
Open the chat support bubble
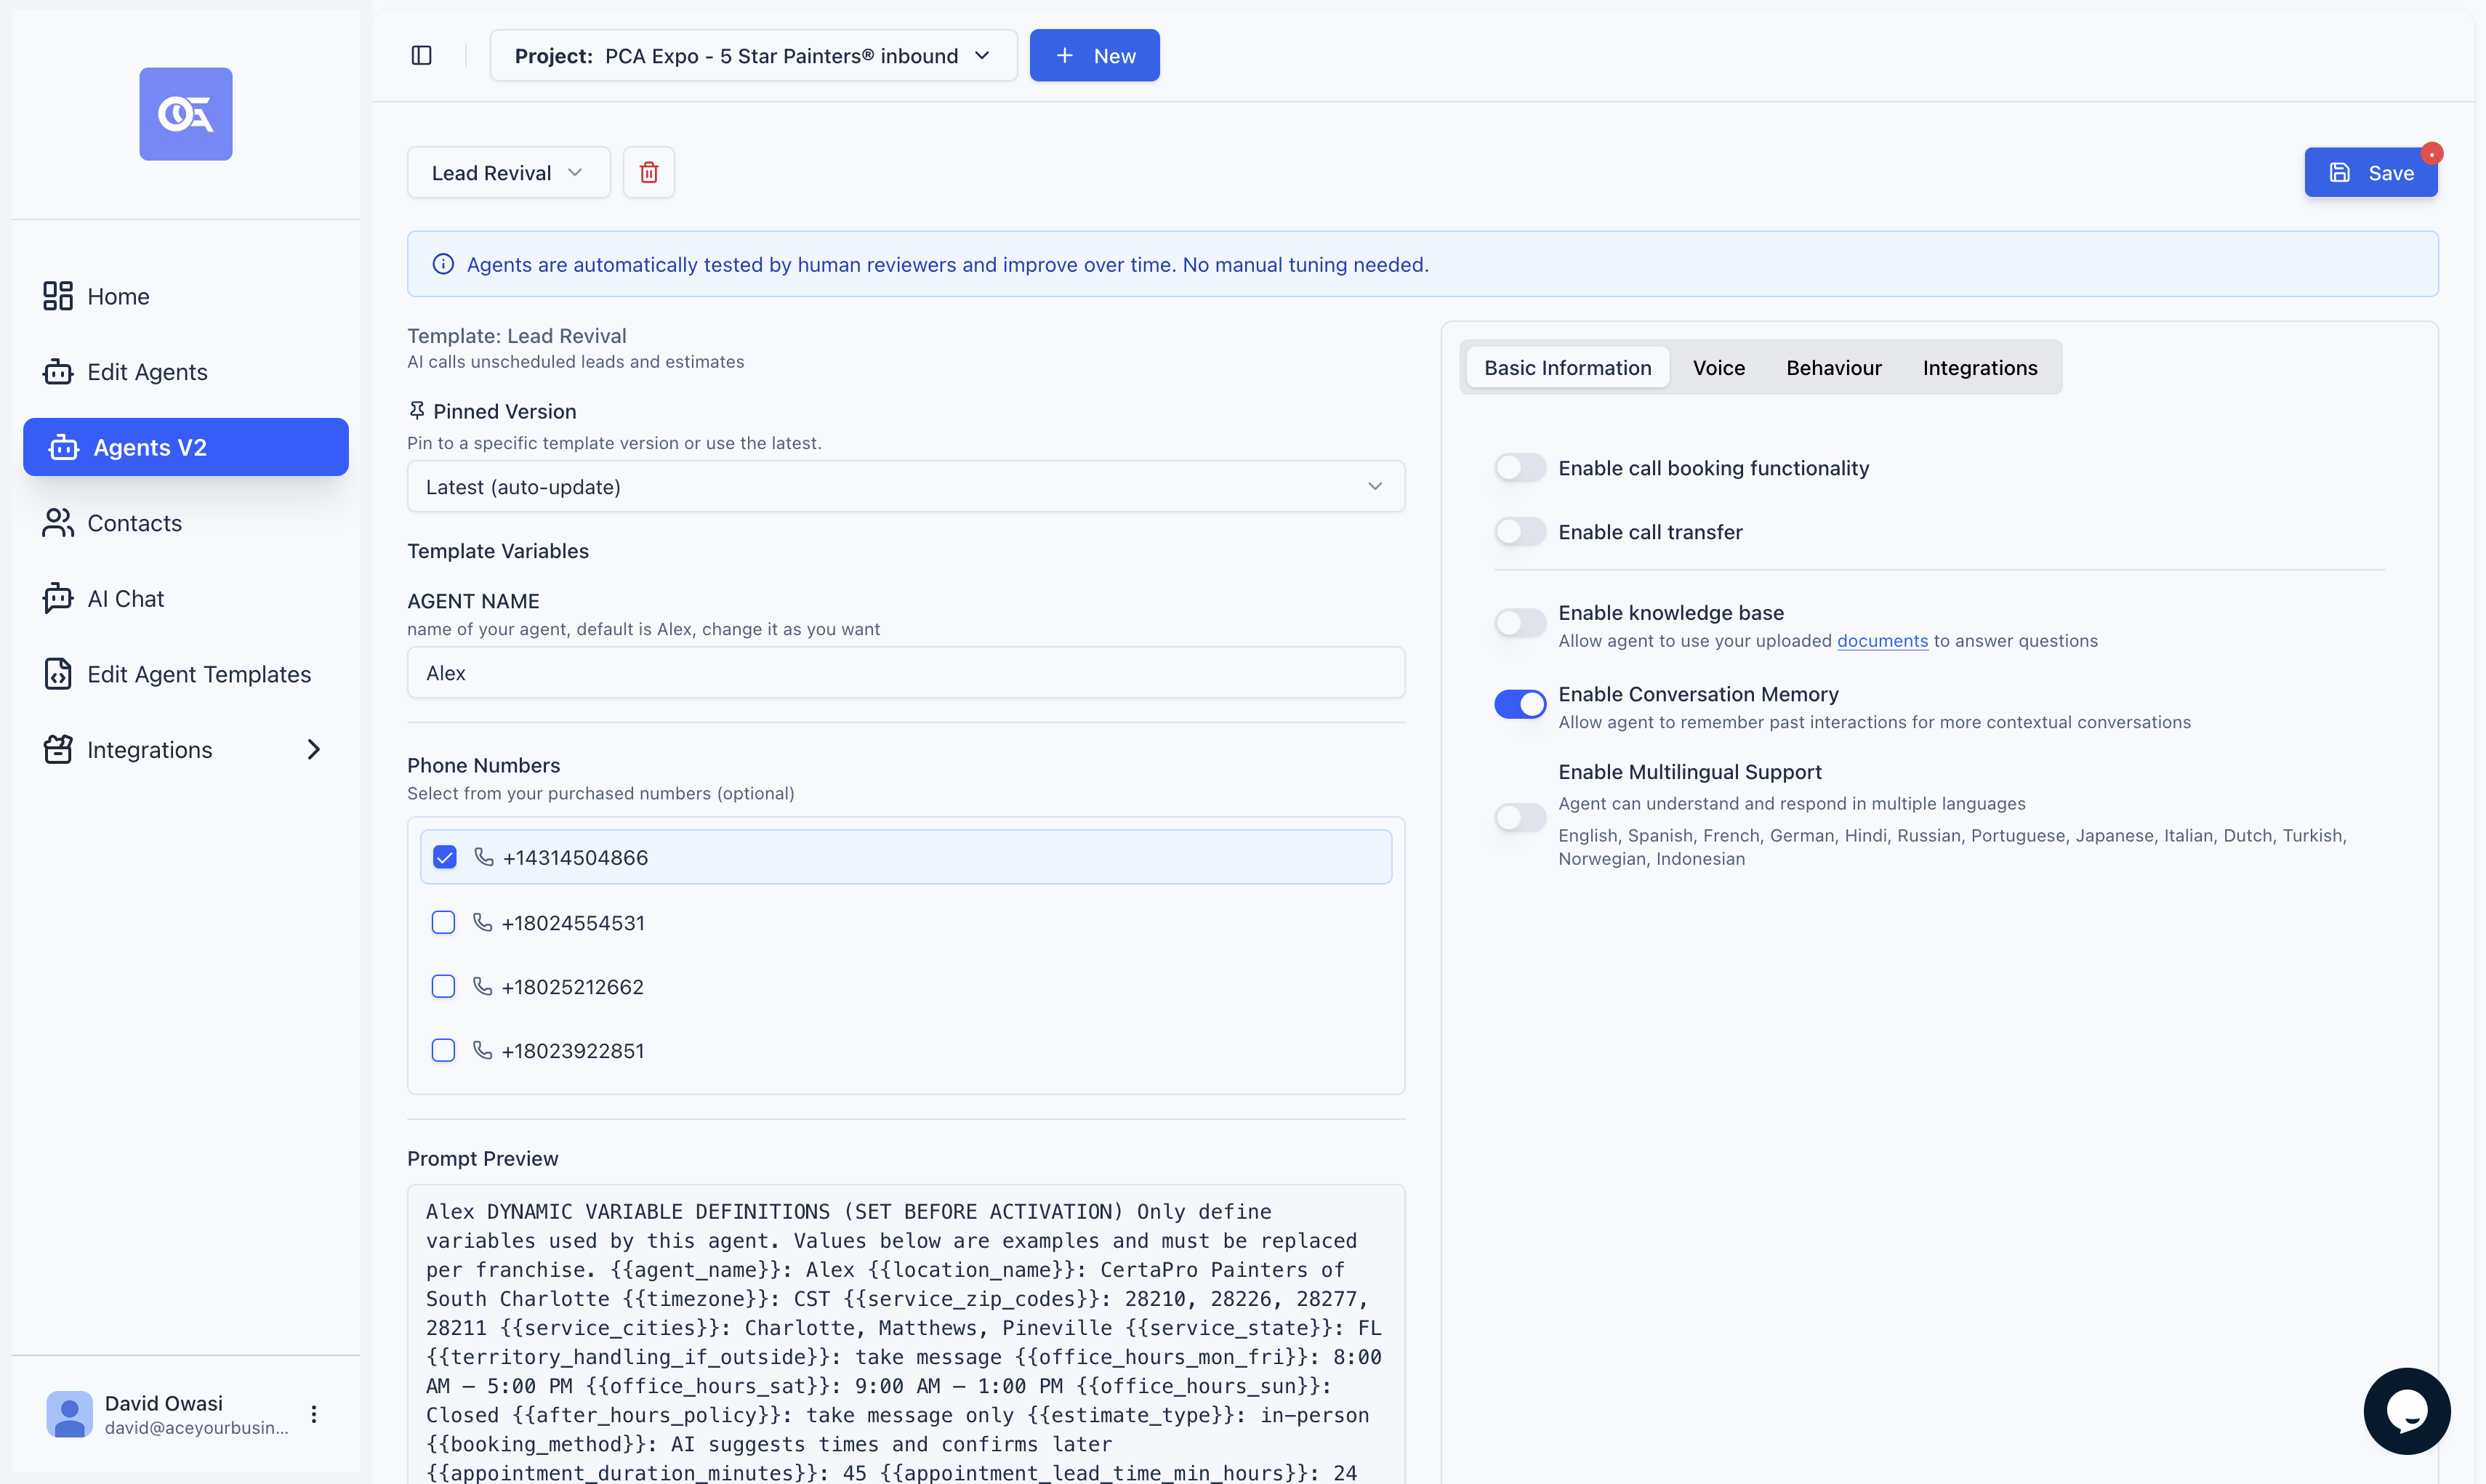2405,1410
